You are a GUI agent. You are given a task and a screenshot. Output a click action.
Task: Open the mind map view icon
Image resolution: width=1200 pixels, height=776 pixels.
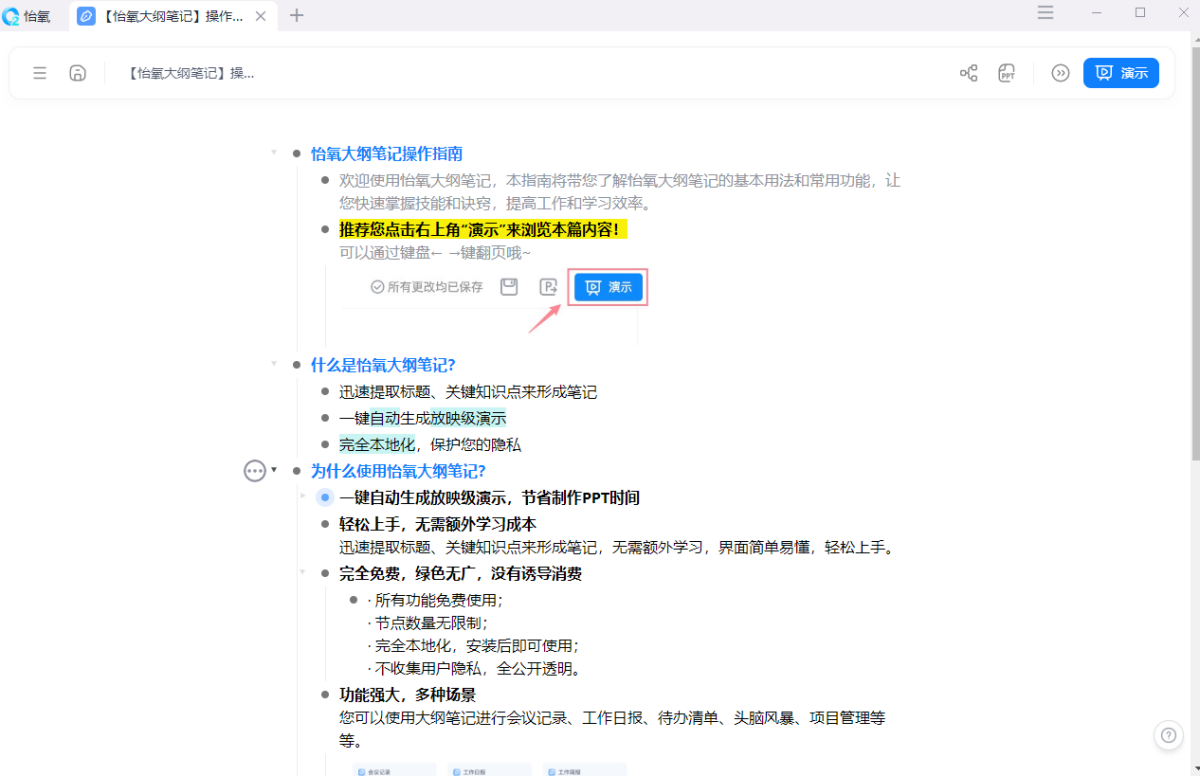968,73
